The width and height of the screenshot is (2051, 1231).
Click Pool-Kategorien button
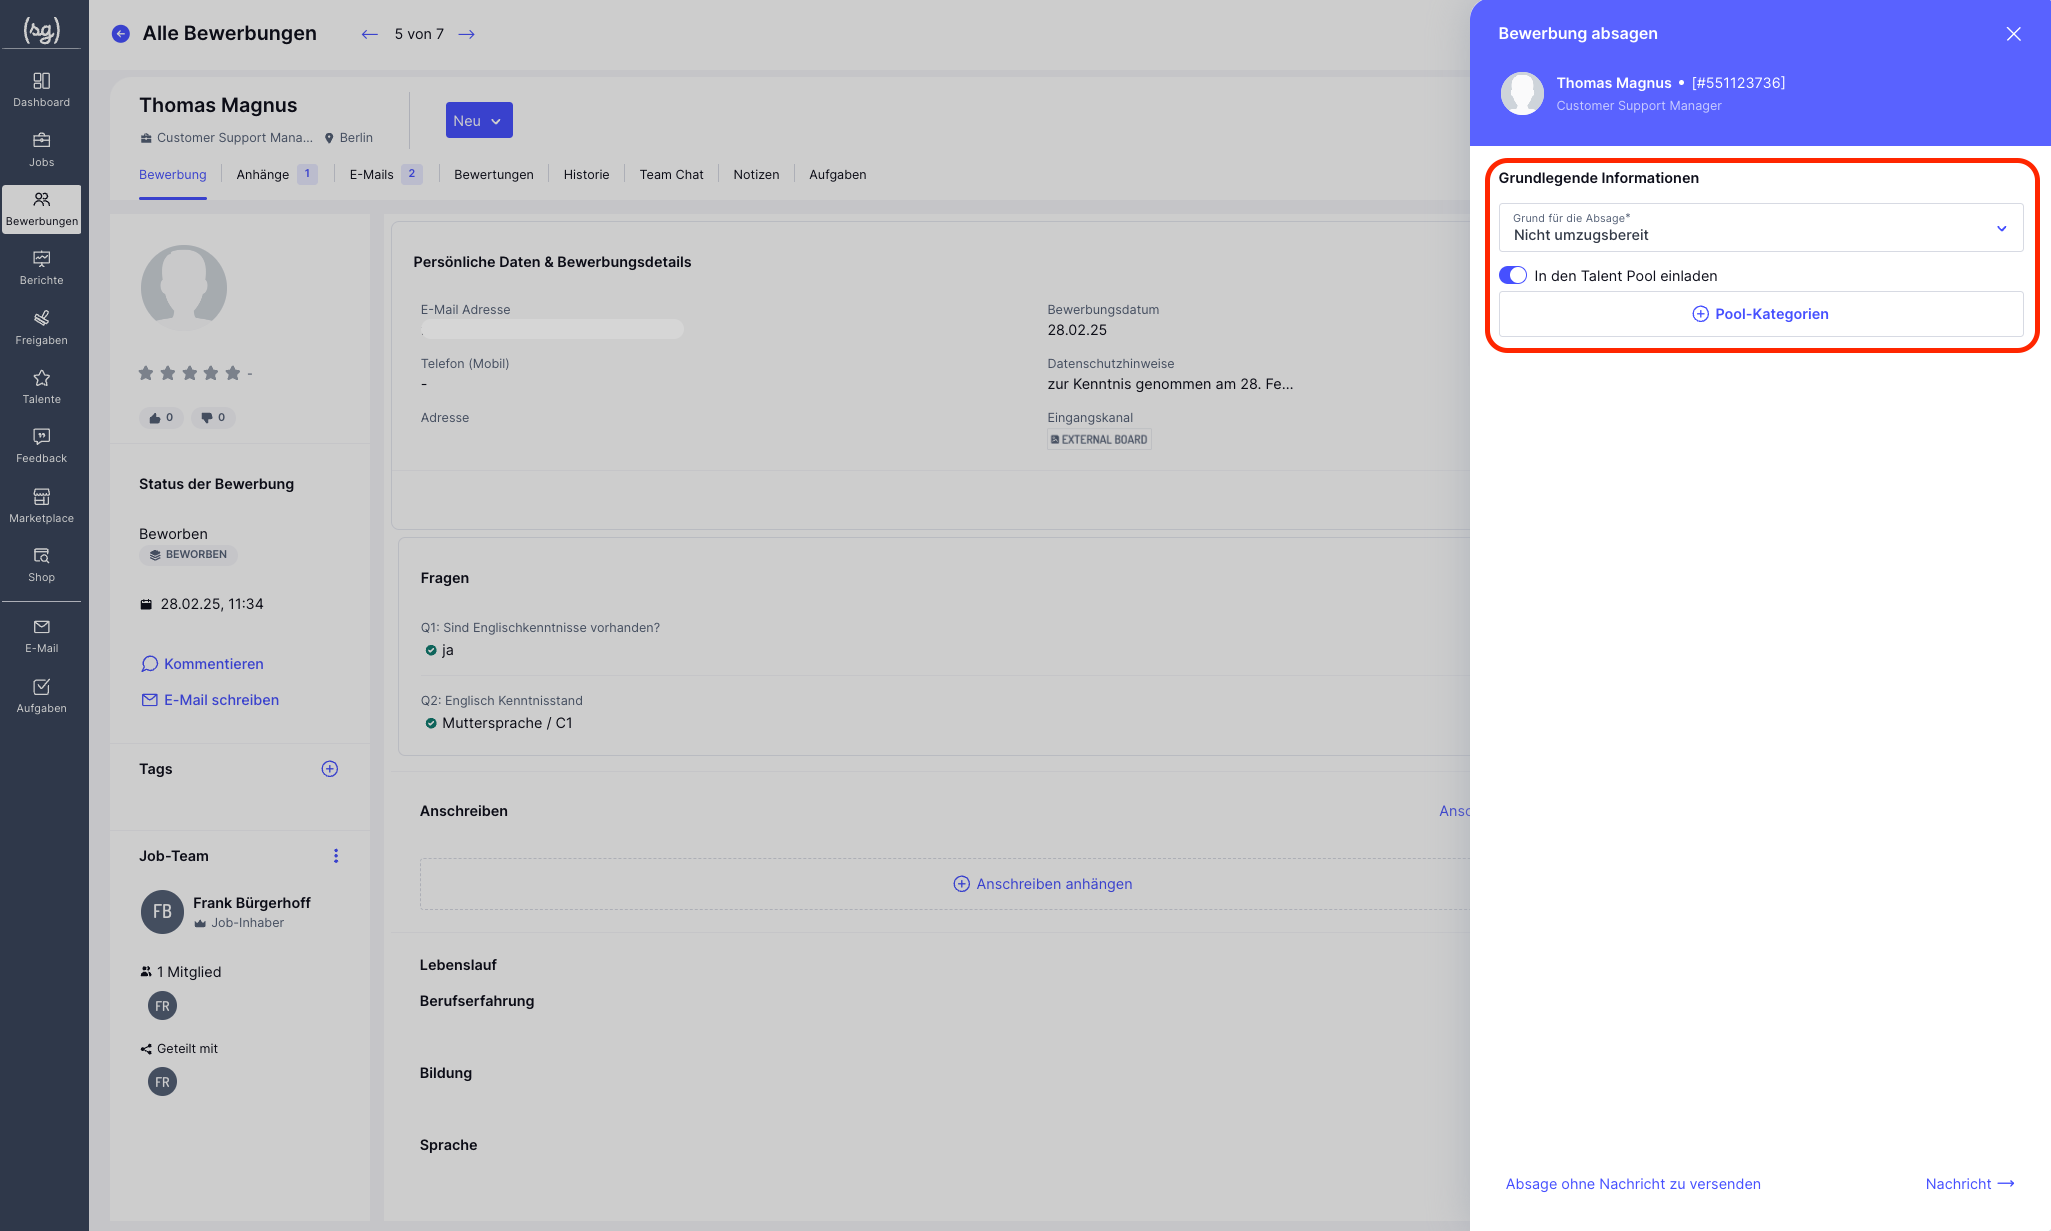click(1760, 314)
